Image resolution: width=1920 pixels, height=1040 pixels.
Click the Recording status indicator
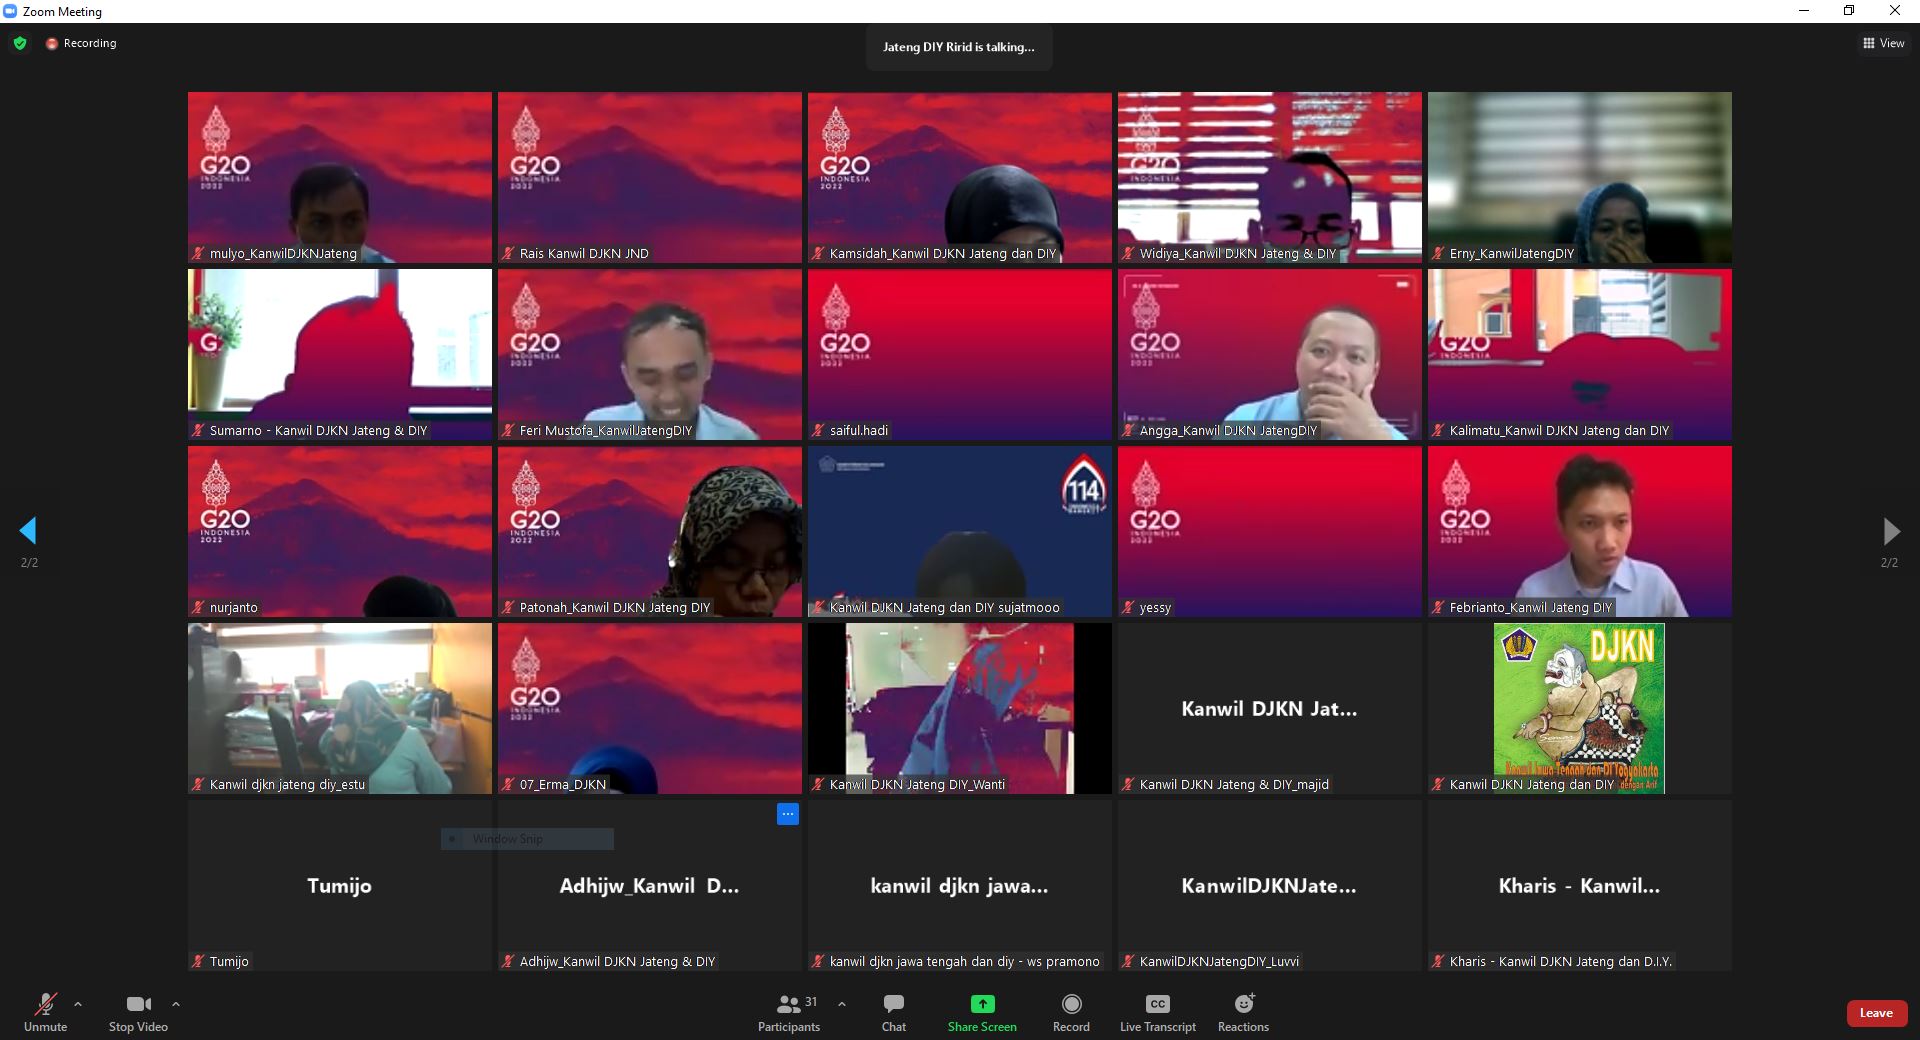81,43
